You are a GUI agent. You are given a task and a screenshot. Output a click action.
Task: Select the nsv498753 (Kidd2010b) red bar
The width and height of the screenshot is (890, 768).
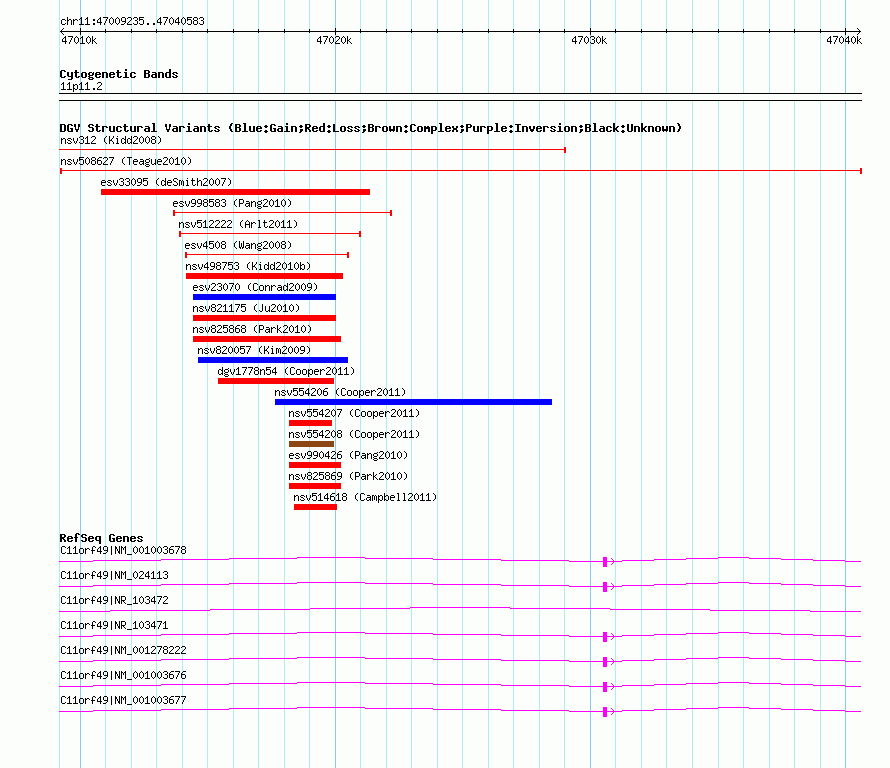click(x=265, y=276)
